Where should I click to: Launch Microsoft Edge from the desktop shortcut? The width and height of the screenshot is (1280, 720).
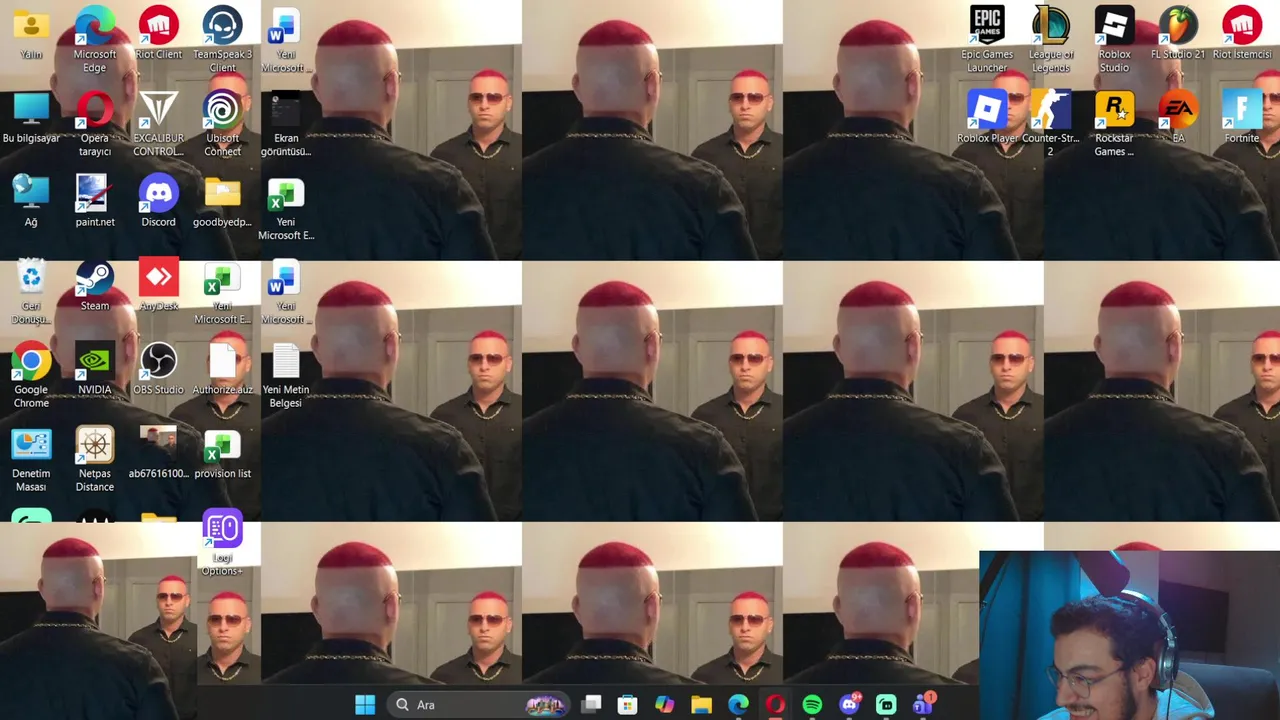click(x=95, y=40)
